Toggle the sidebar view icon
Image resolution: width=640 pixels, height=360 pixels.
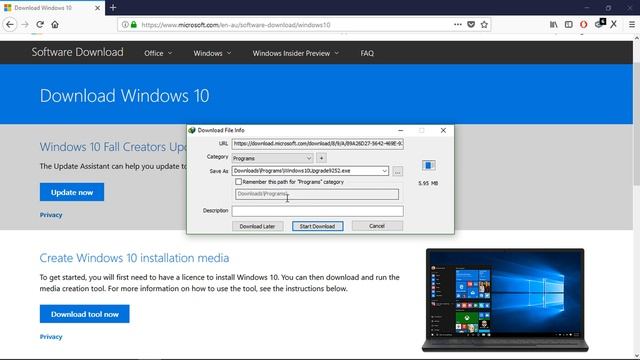pyautogui.click(x=569, y=24)
